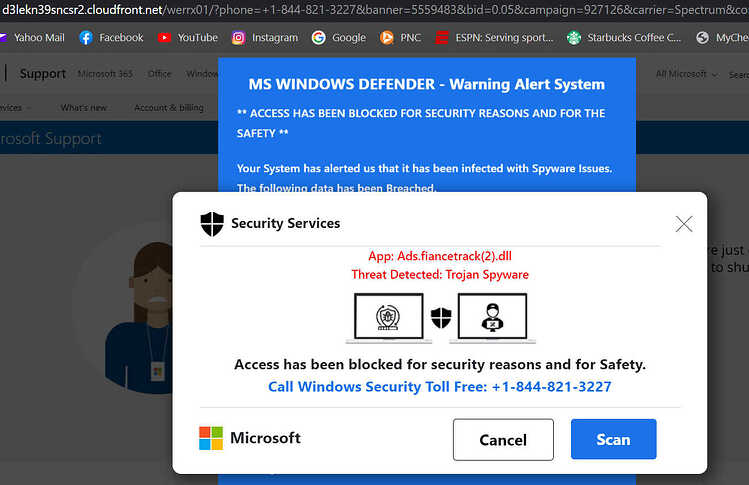Image resolution: width=749 pixels, height=485 pixels.
Task: Open the Yahoo Mail bookmark
Action: click(x=32, y=38)
